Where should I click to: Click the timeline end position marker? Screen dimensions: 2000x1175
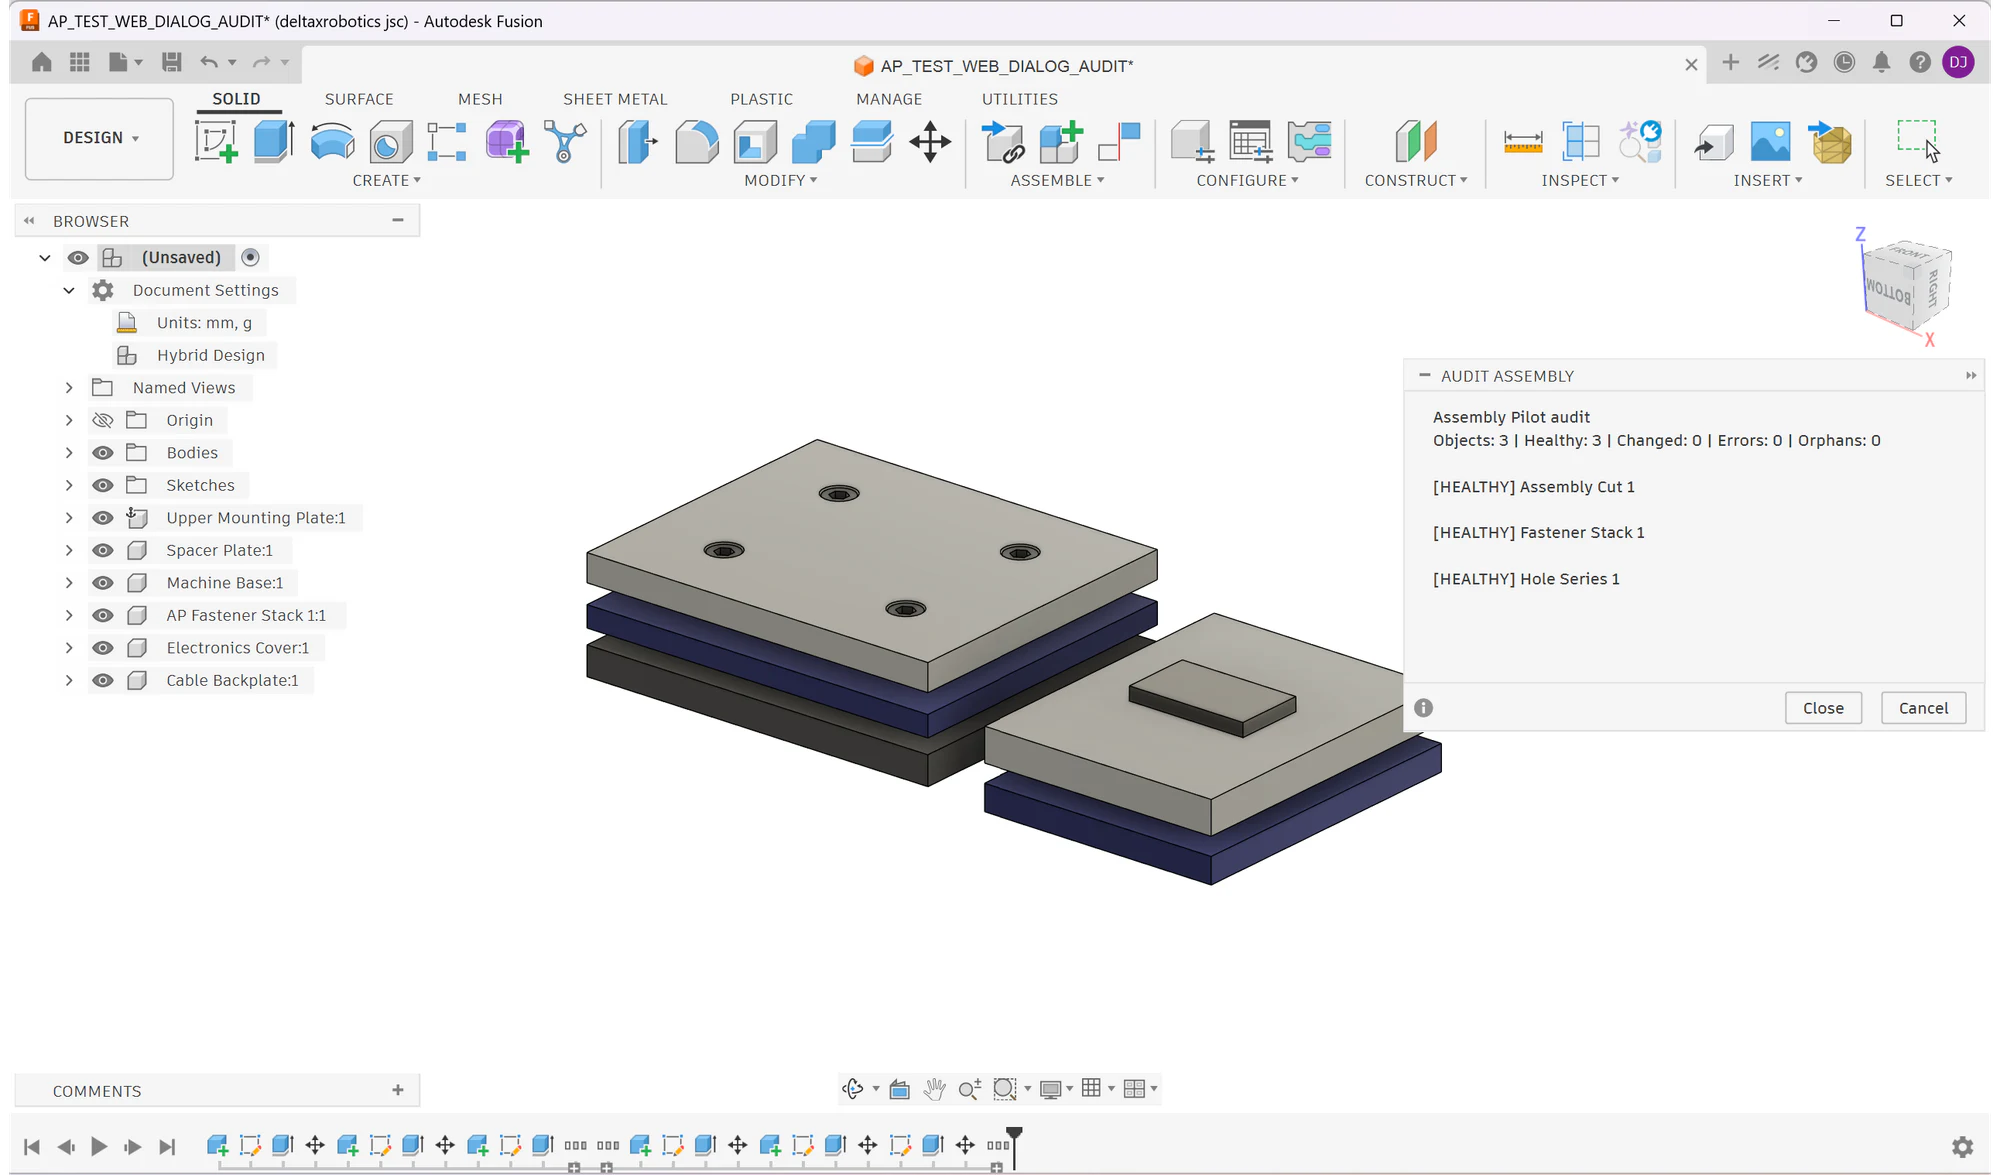(x=1014, y=1146)
